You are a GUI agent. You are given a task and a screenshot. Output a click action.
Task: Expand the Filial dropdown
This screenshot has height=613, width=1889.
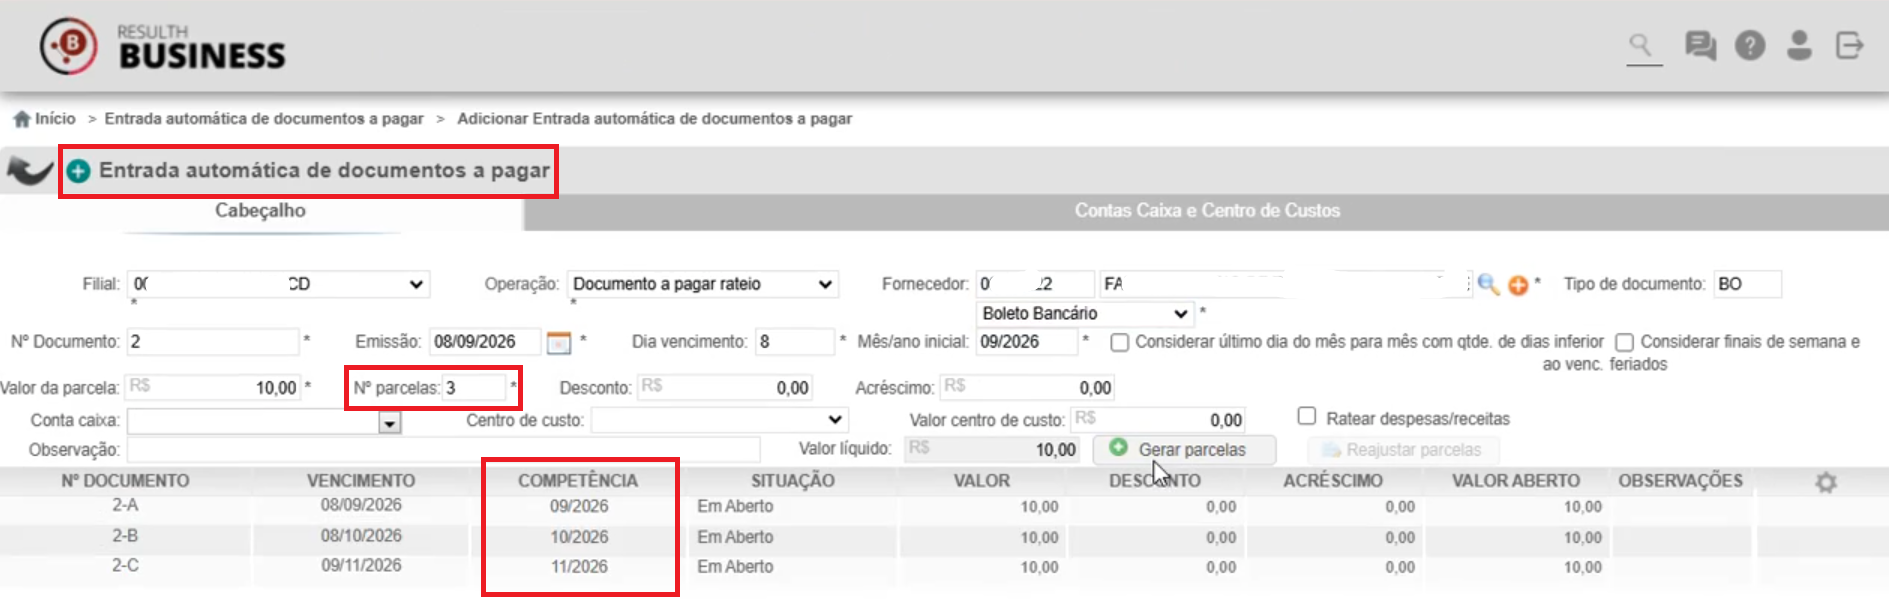[278, 284]
